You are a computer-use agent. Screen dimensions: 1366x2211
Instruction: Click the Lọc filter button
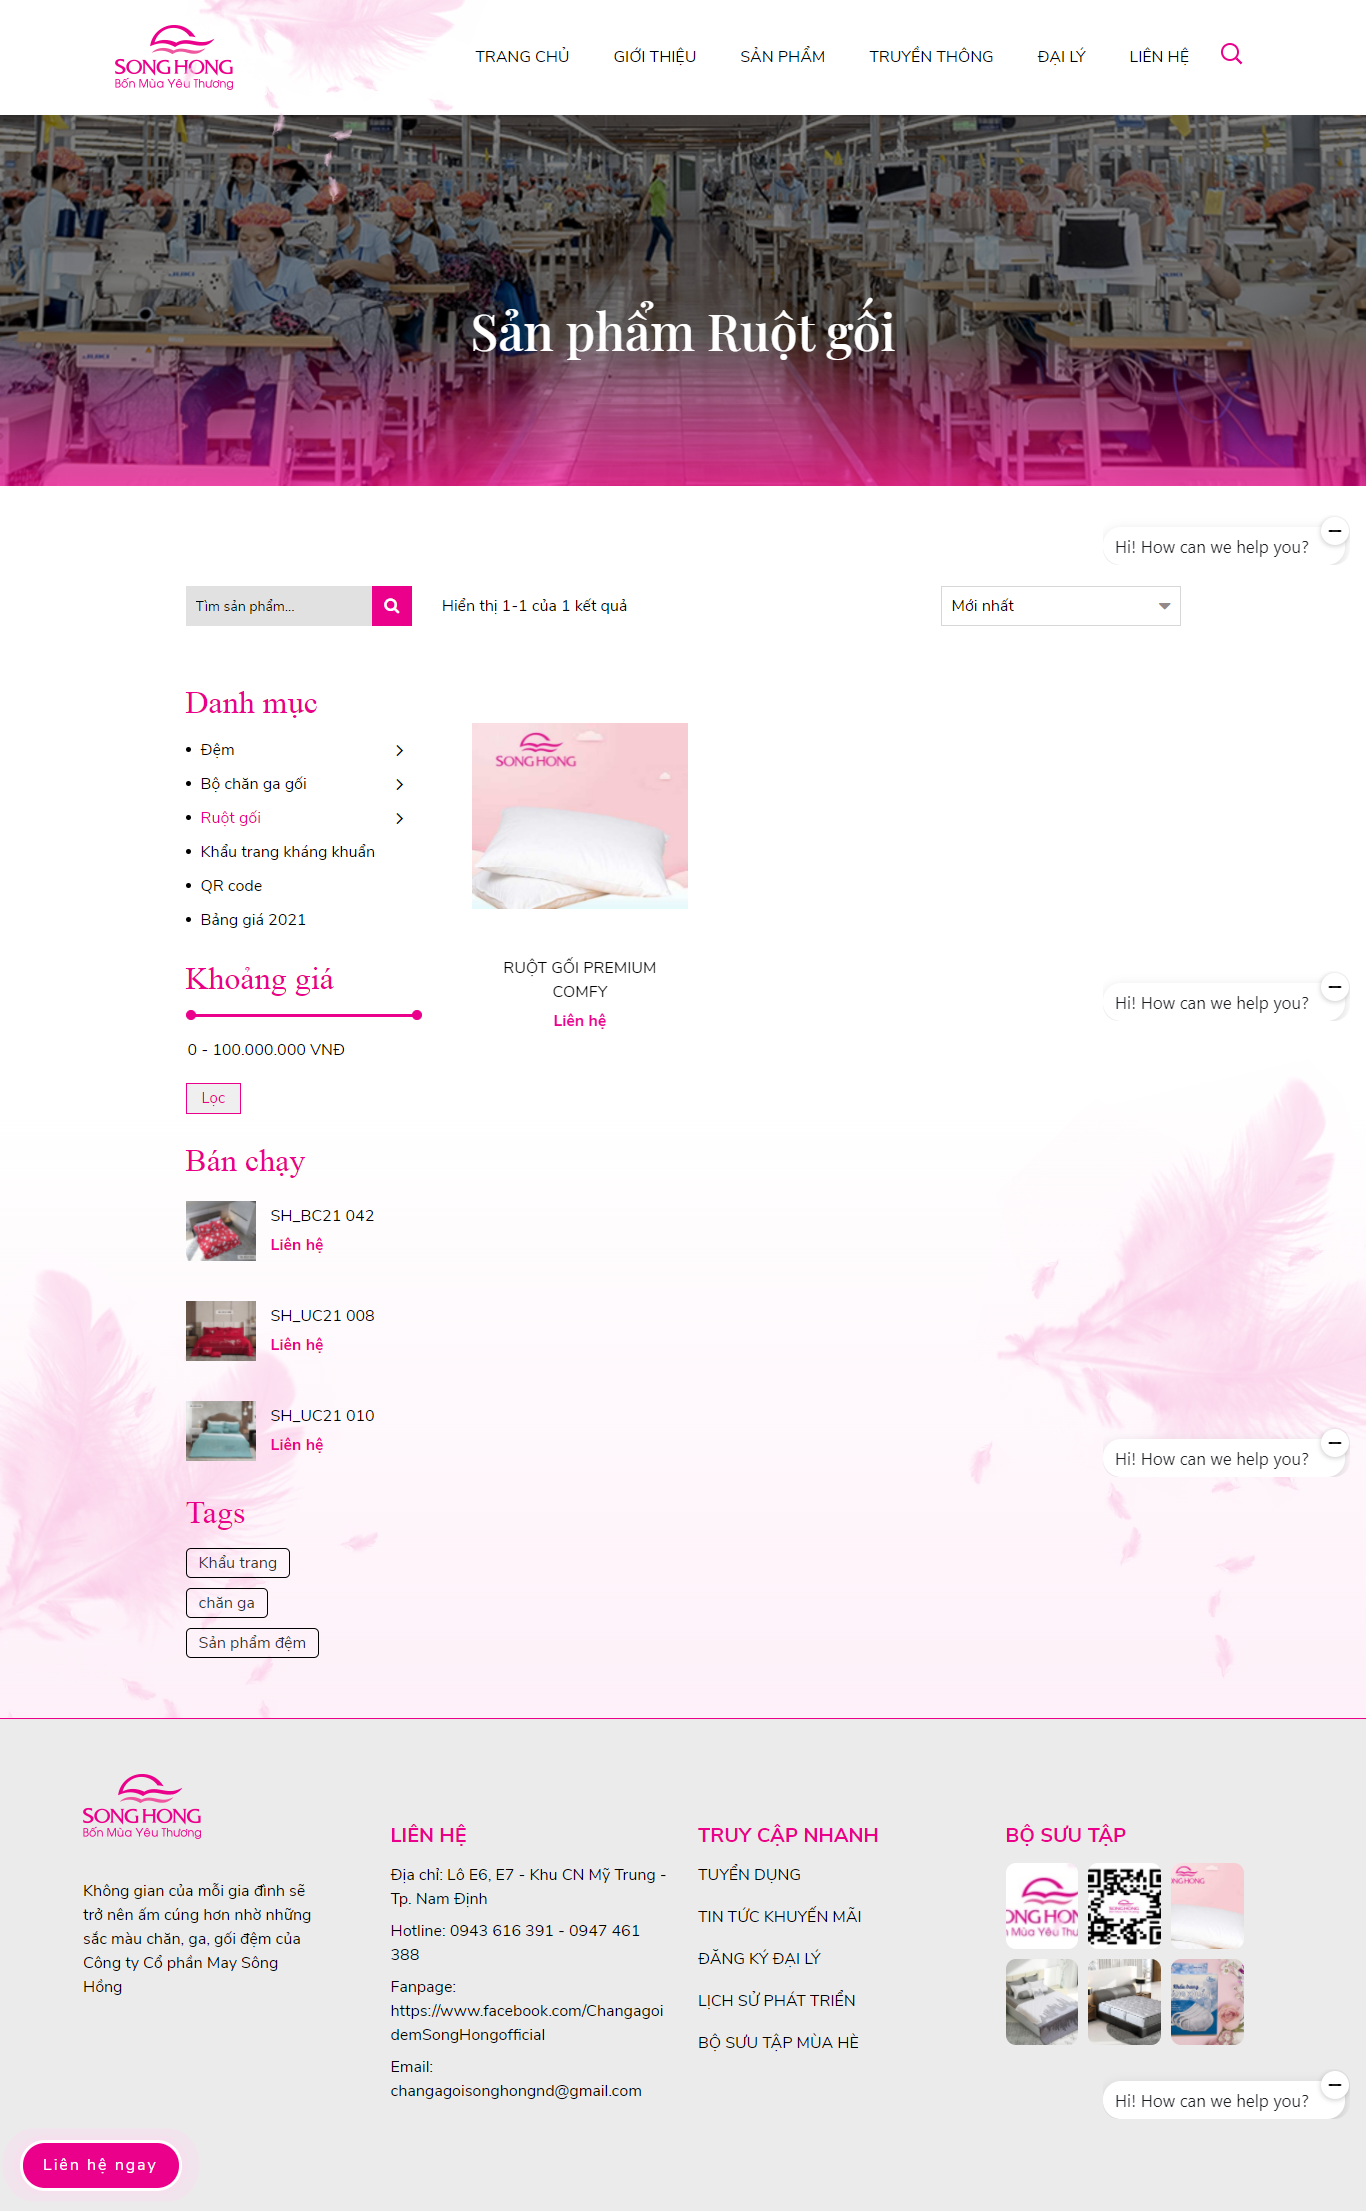213,1098
